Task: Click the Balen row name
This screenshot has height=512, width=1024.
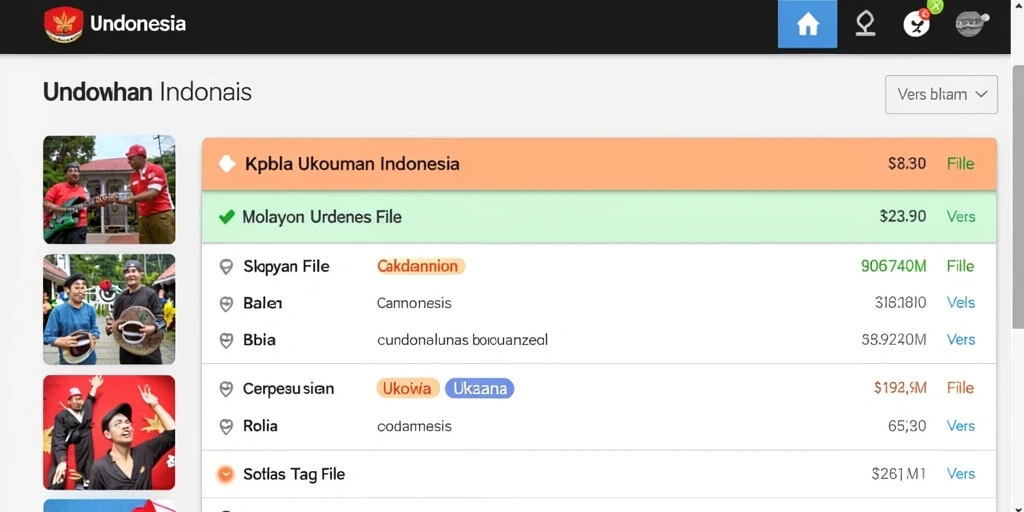Action: (x=263, y=303)
